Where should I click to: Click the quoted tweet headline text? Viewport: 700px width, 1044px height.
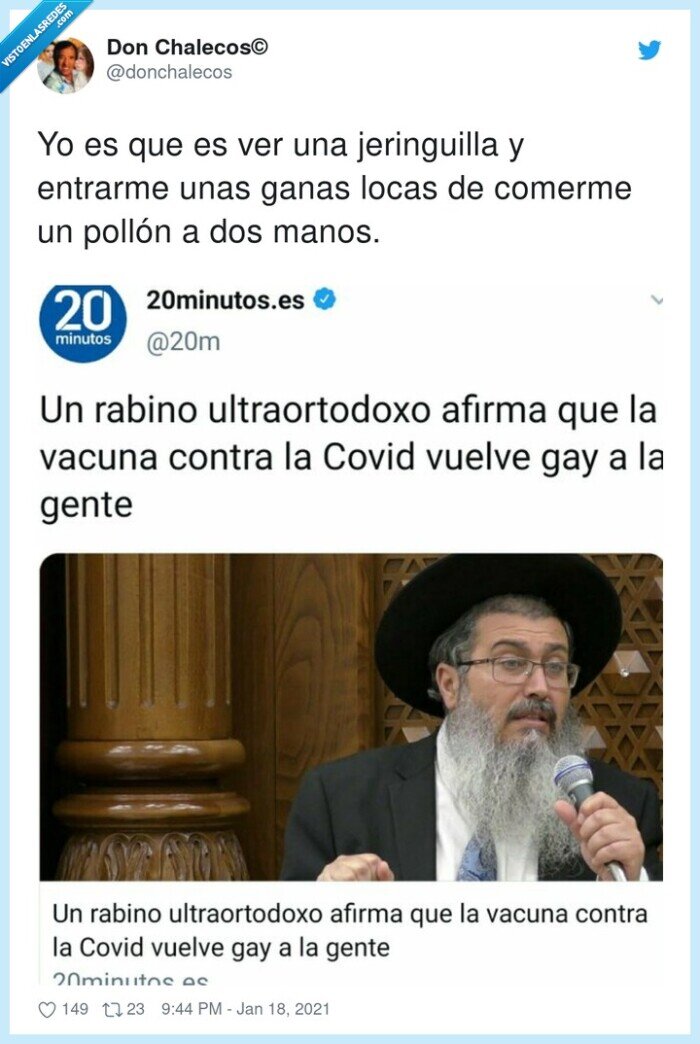click(x=351, y=457)
